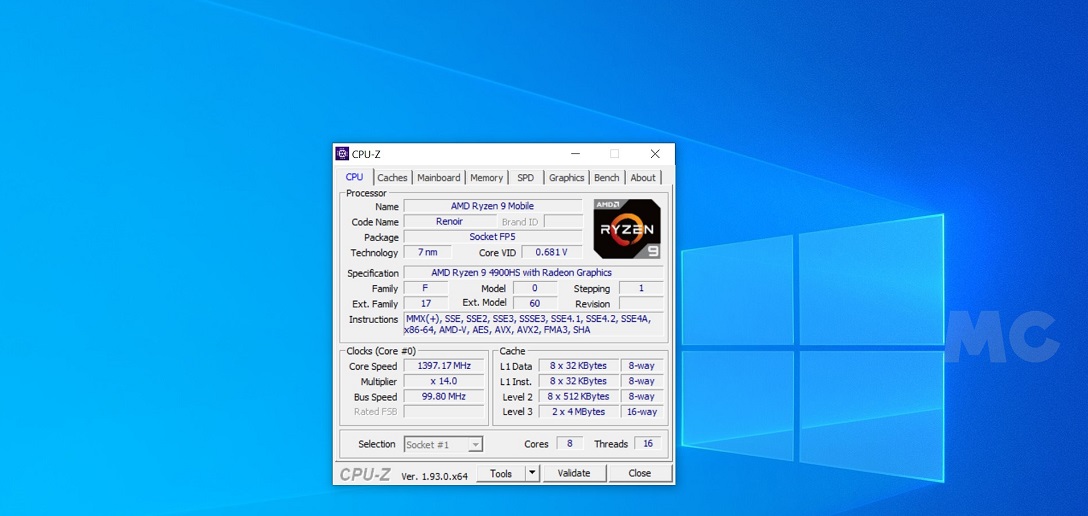Viewport: 1088px width, 516px height.
Task: Click the Validate button
Action: tap(574, 473)
